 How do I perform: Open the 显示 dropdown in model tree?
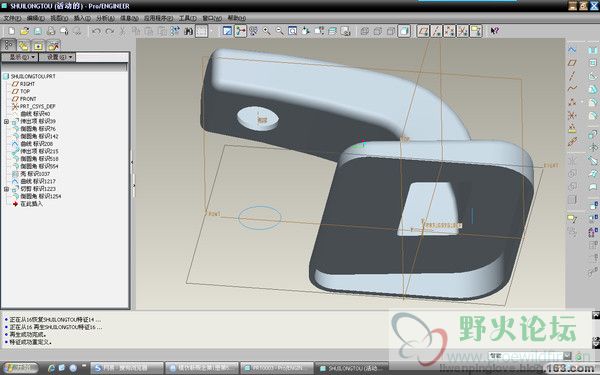pos(20,57)
